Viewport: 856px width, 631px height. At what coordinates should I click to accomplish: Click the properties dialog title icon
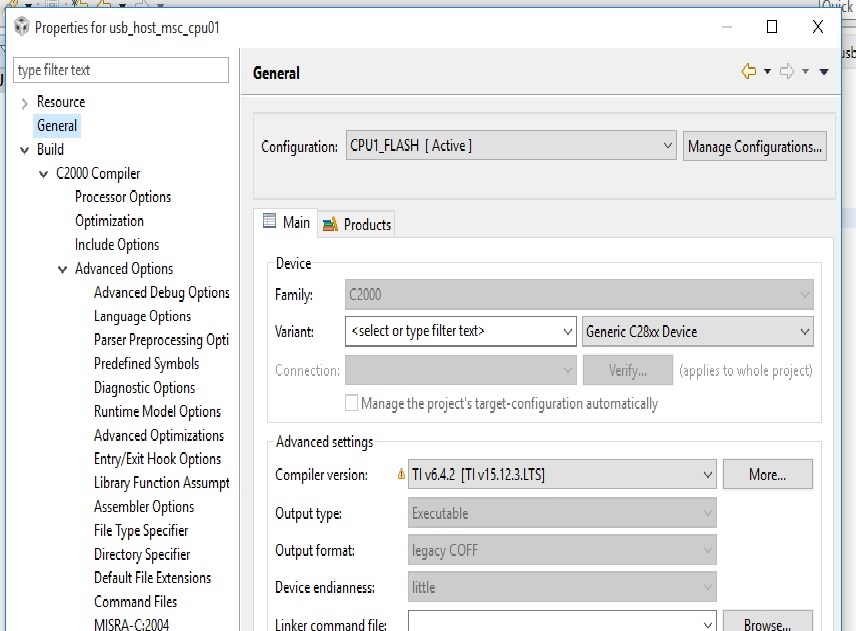[22, 26]
